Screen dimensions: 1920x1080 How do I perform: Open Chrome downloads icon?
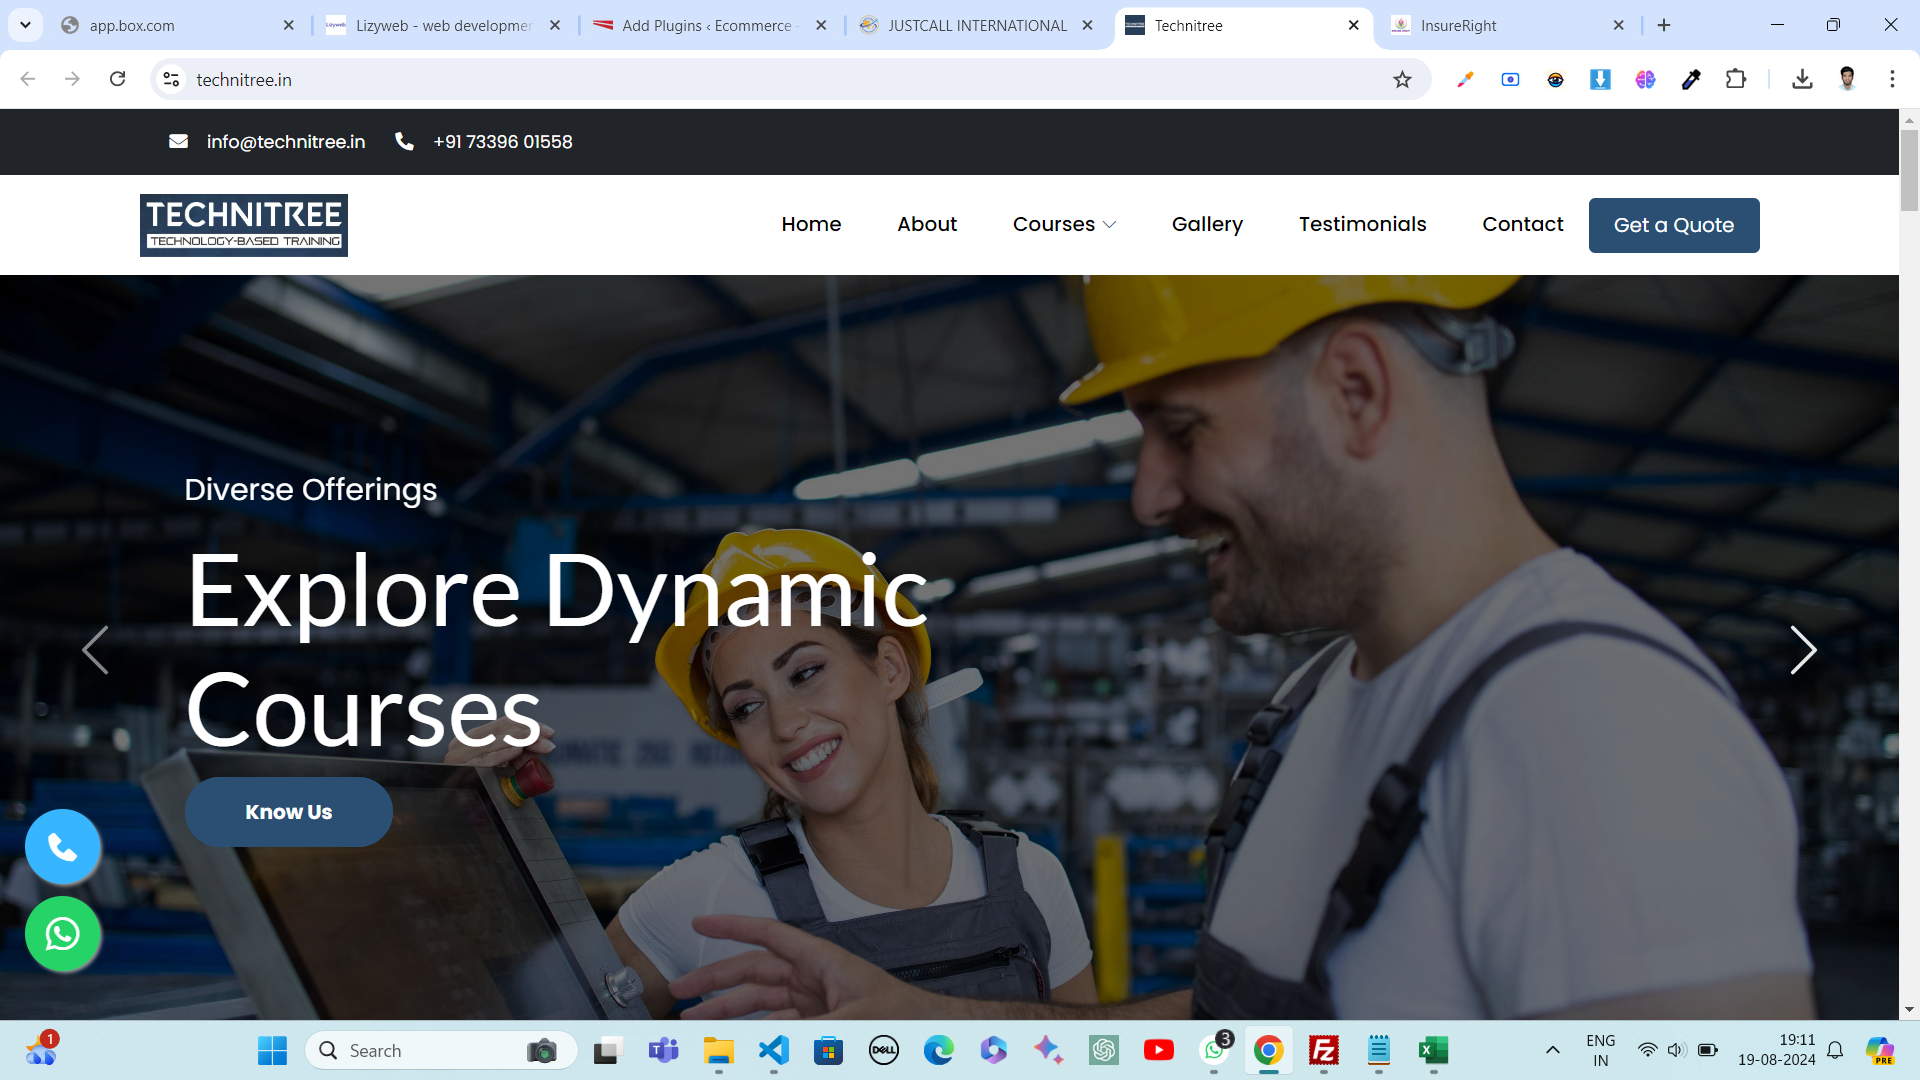1802,79
